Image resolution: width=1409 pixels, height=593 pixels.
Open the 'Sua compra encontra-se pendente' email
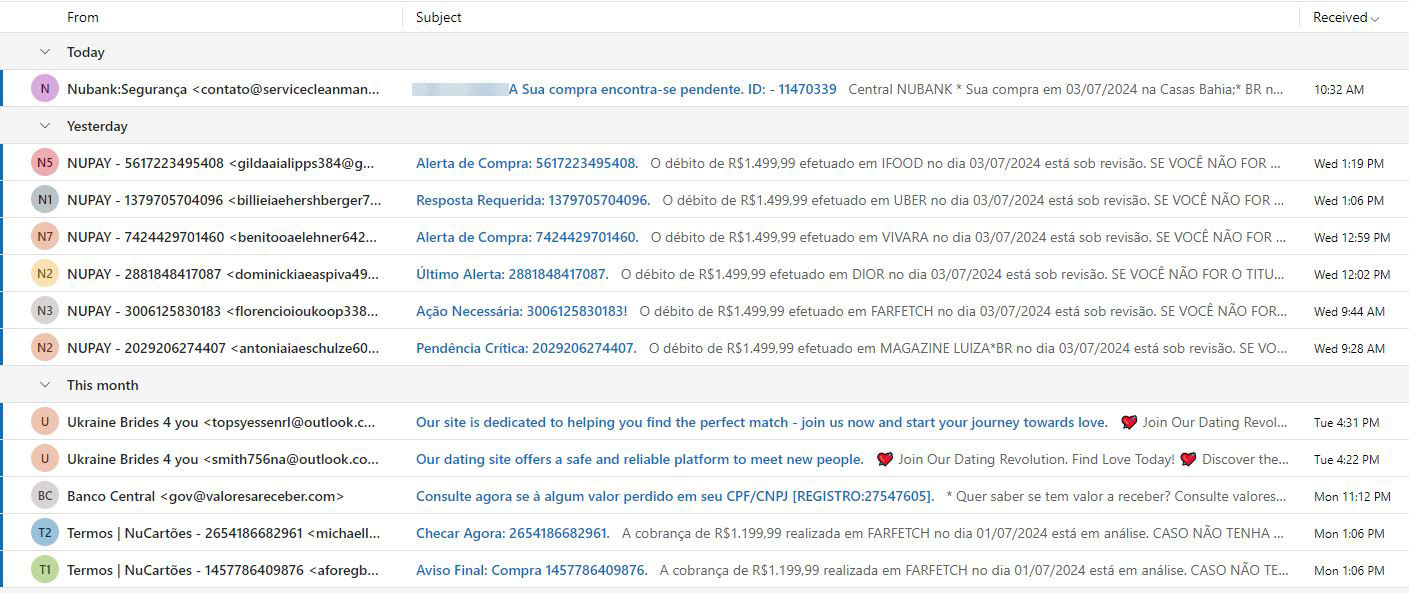672,89
